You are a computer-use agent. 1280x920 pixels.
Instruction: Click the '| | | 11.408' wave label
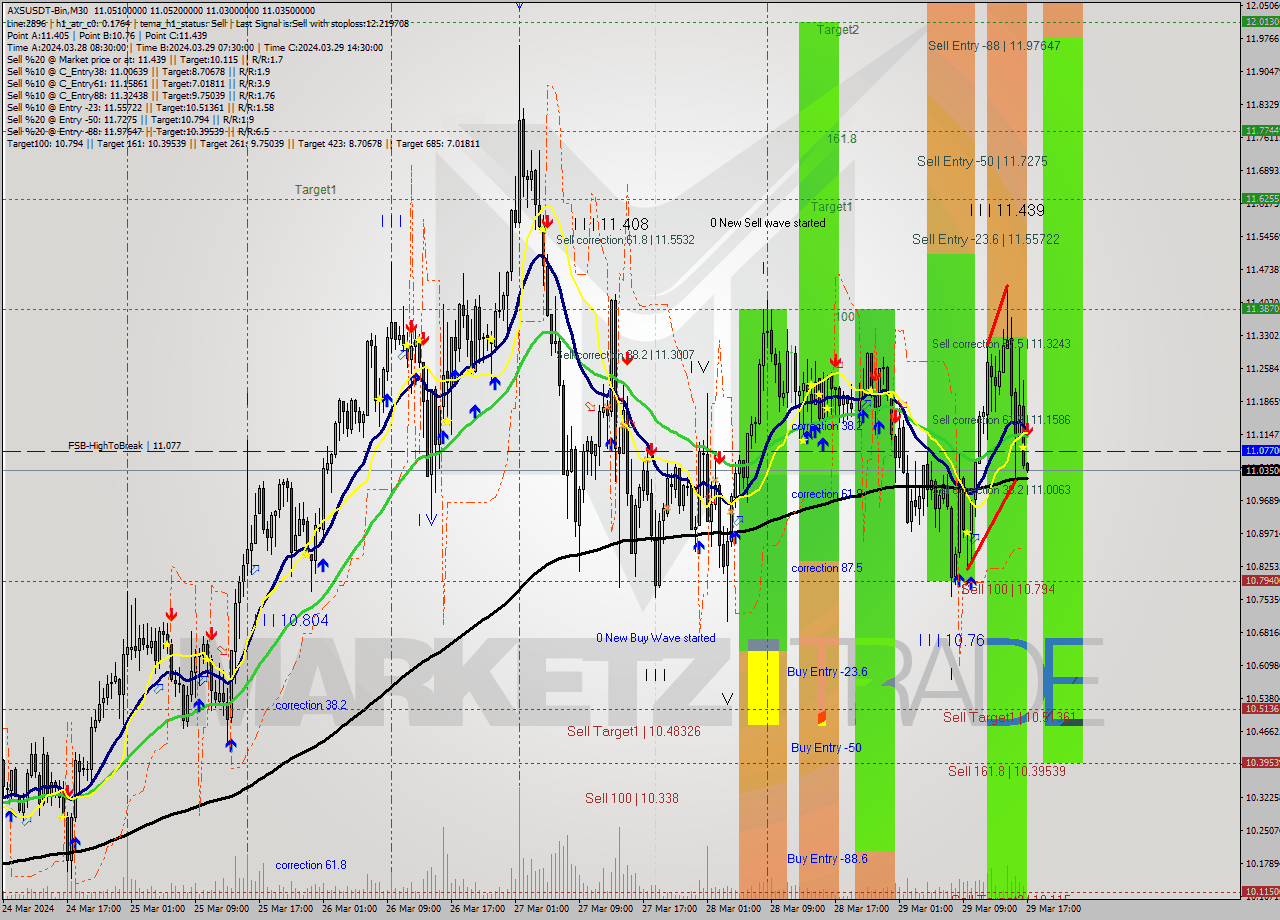(611, 224)
